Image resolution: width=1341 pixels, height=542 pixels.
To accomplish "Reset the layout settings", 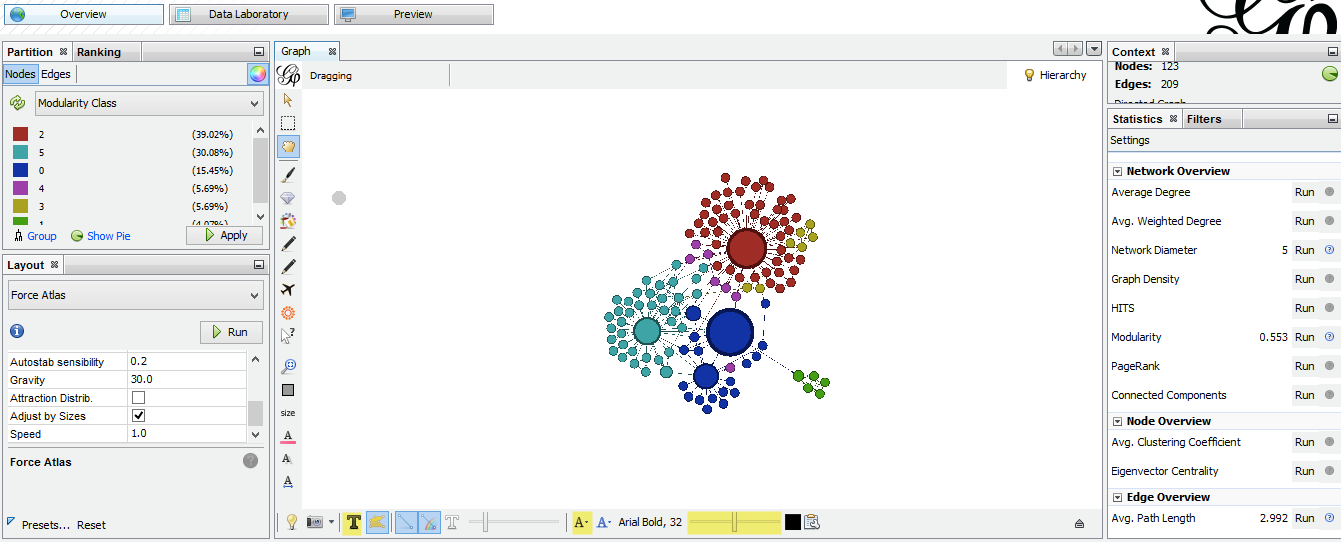I will pyautogui.click(x=91, y=525).
